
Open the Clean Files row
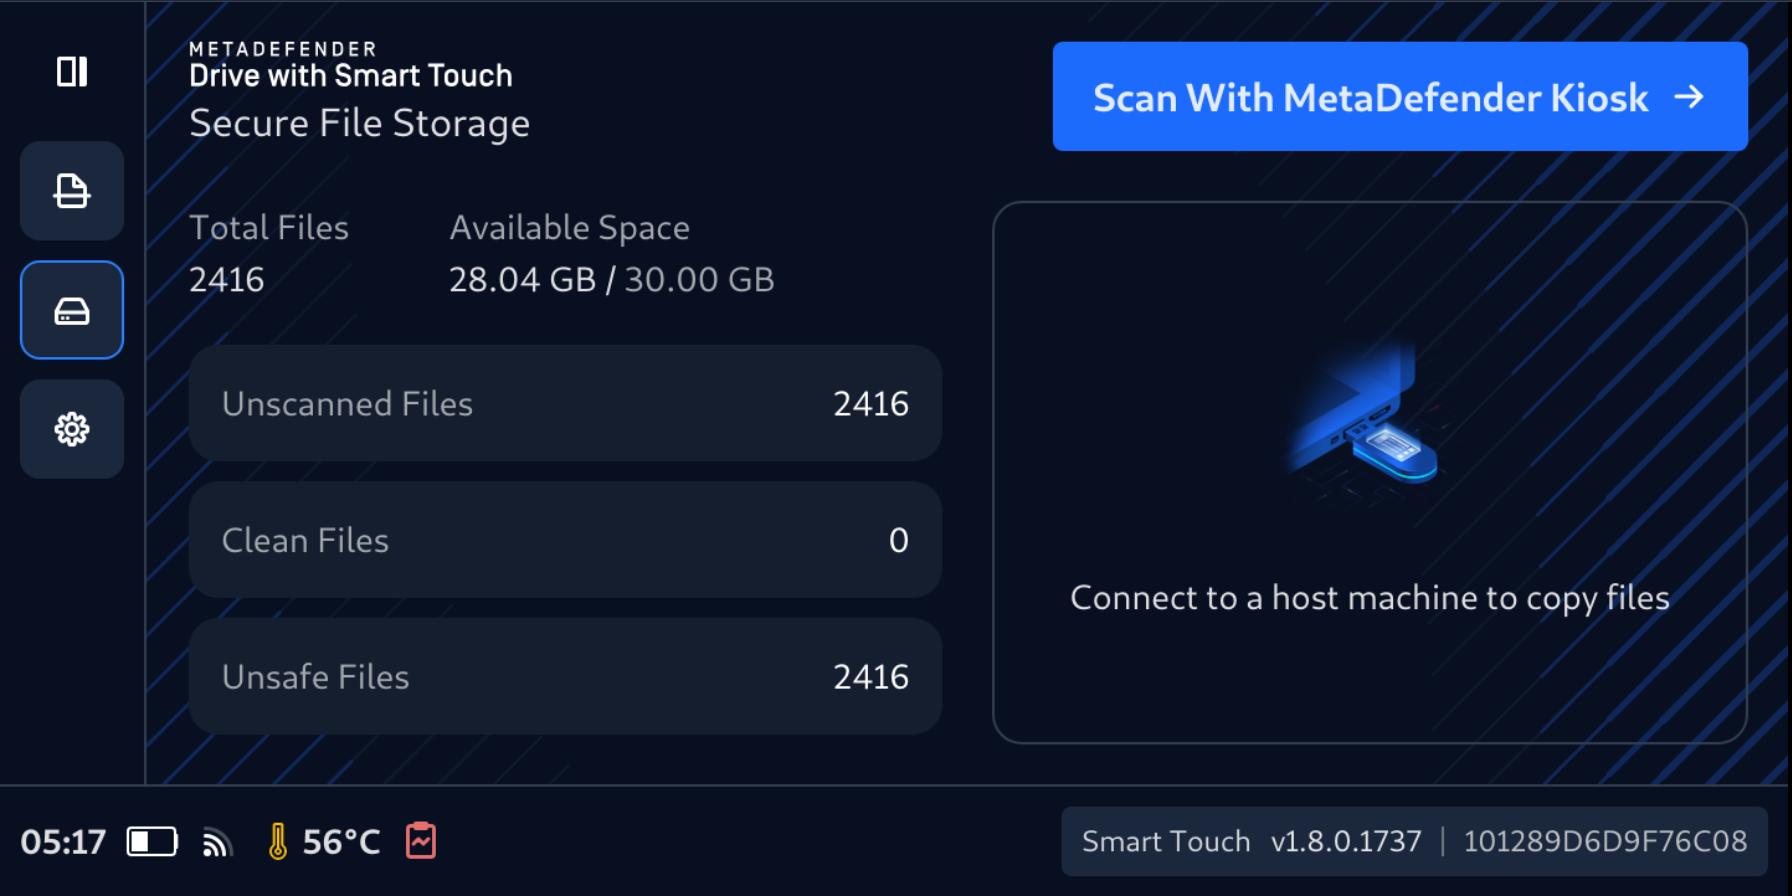[565, 540]
